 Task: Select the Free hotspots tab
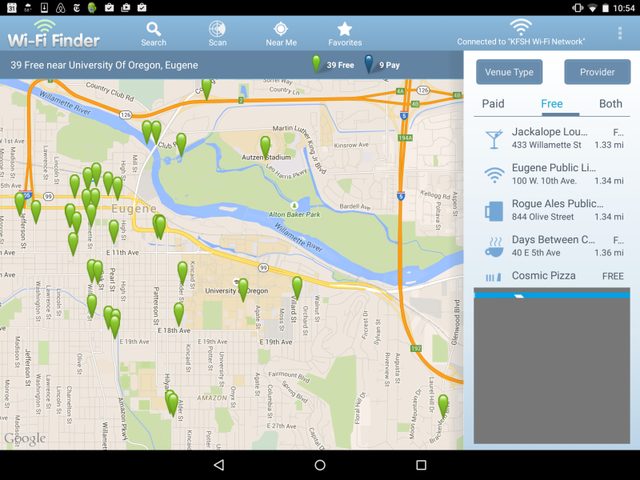(x=552, y=104)
